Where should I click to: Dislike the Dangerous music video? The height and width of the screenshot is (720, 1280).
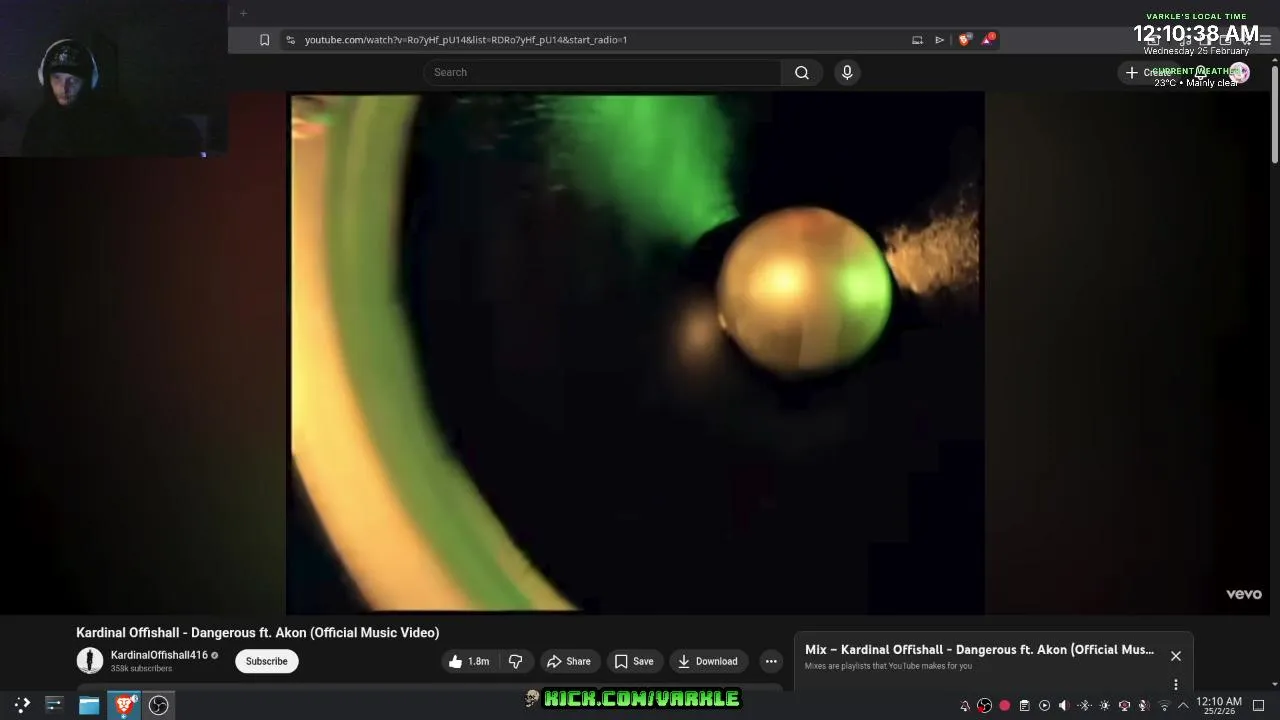coord(515,661)
